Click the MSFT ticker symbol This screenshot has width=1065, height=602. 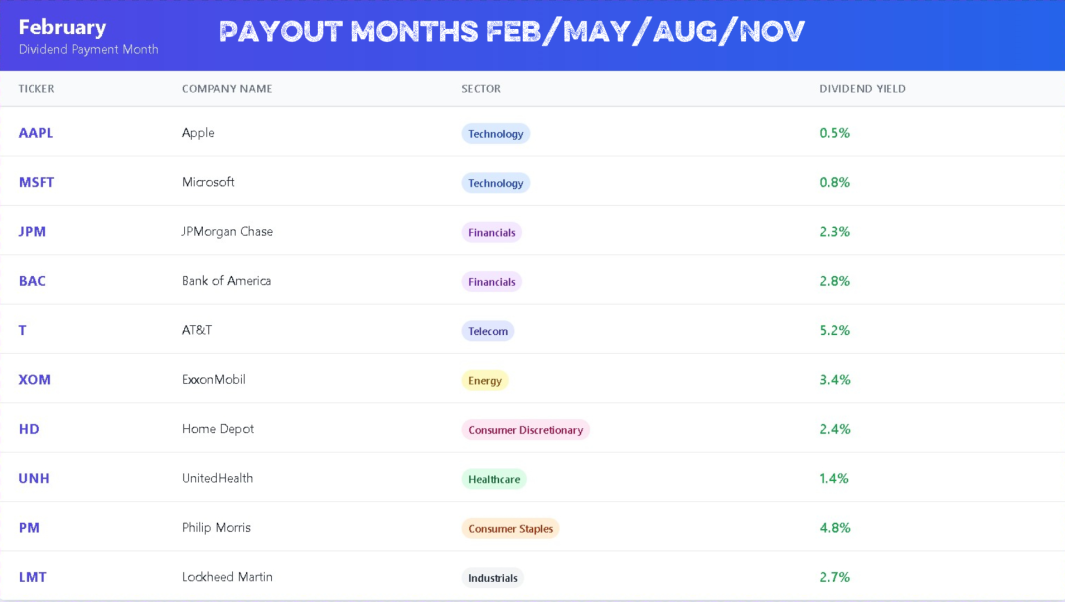tap(36, 182)
